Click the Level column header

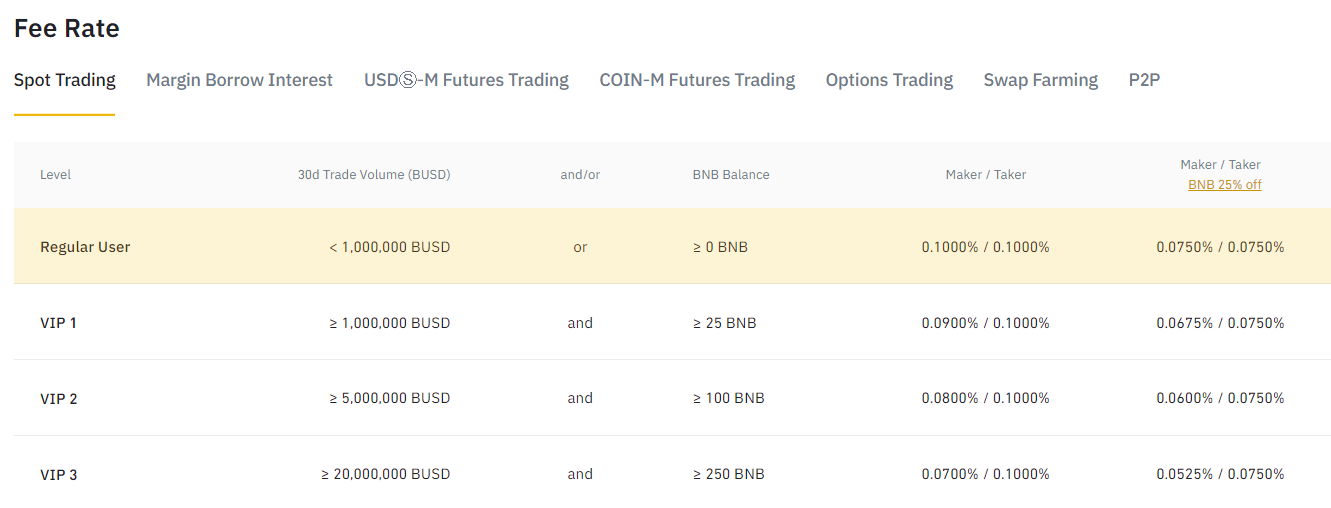pos(55,175)
